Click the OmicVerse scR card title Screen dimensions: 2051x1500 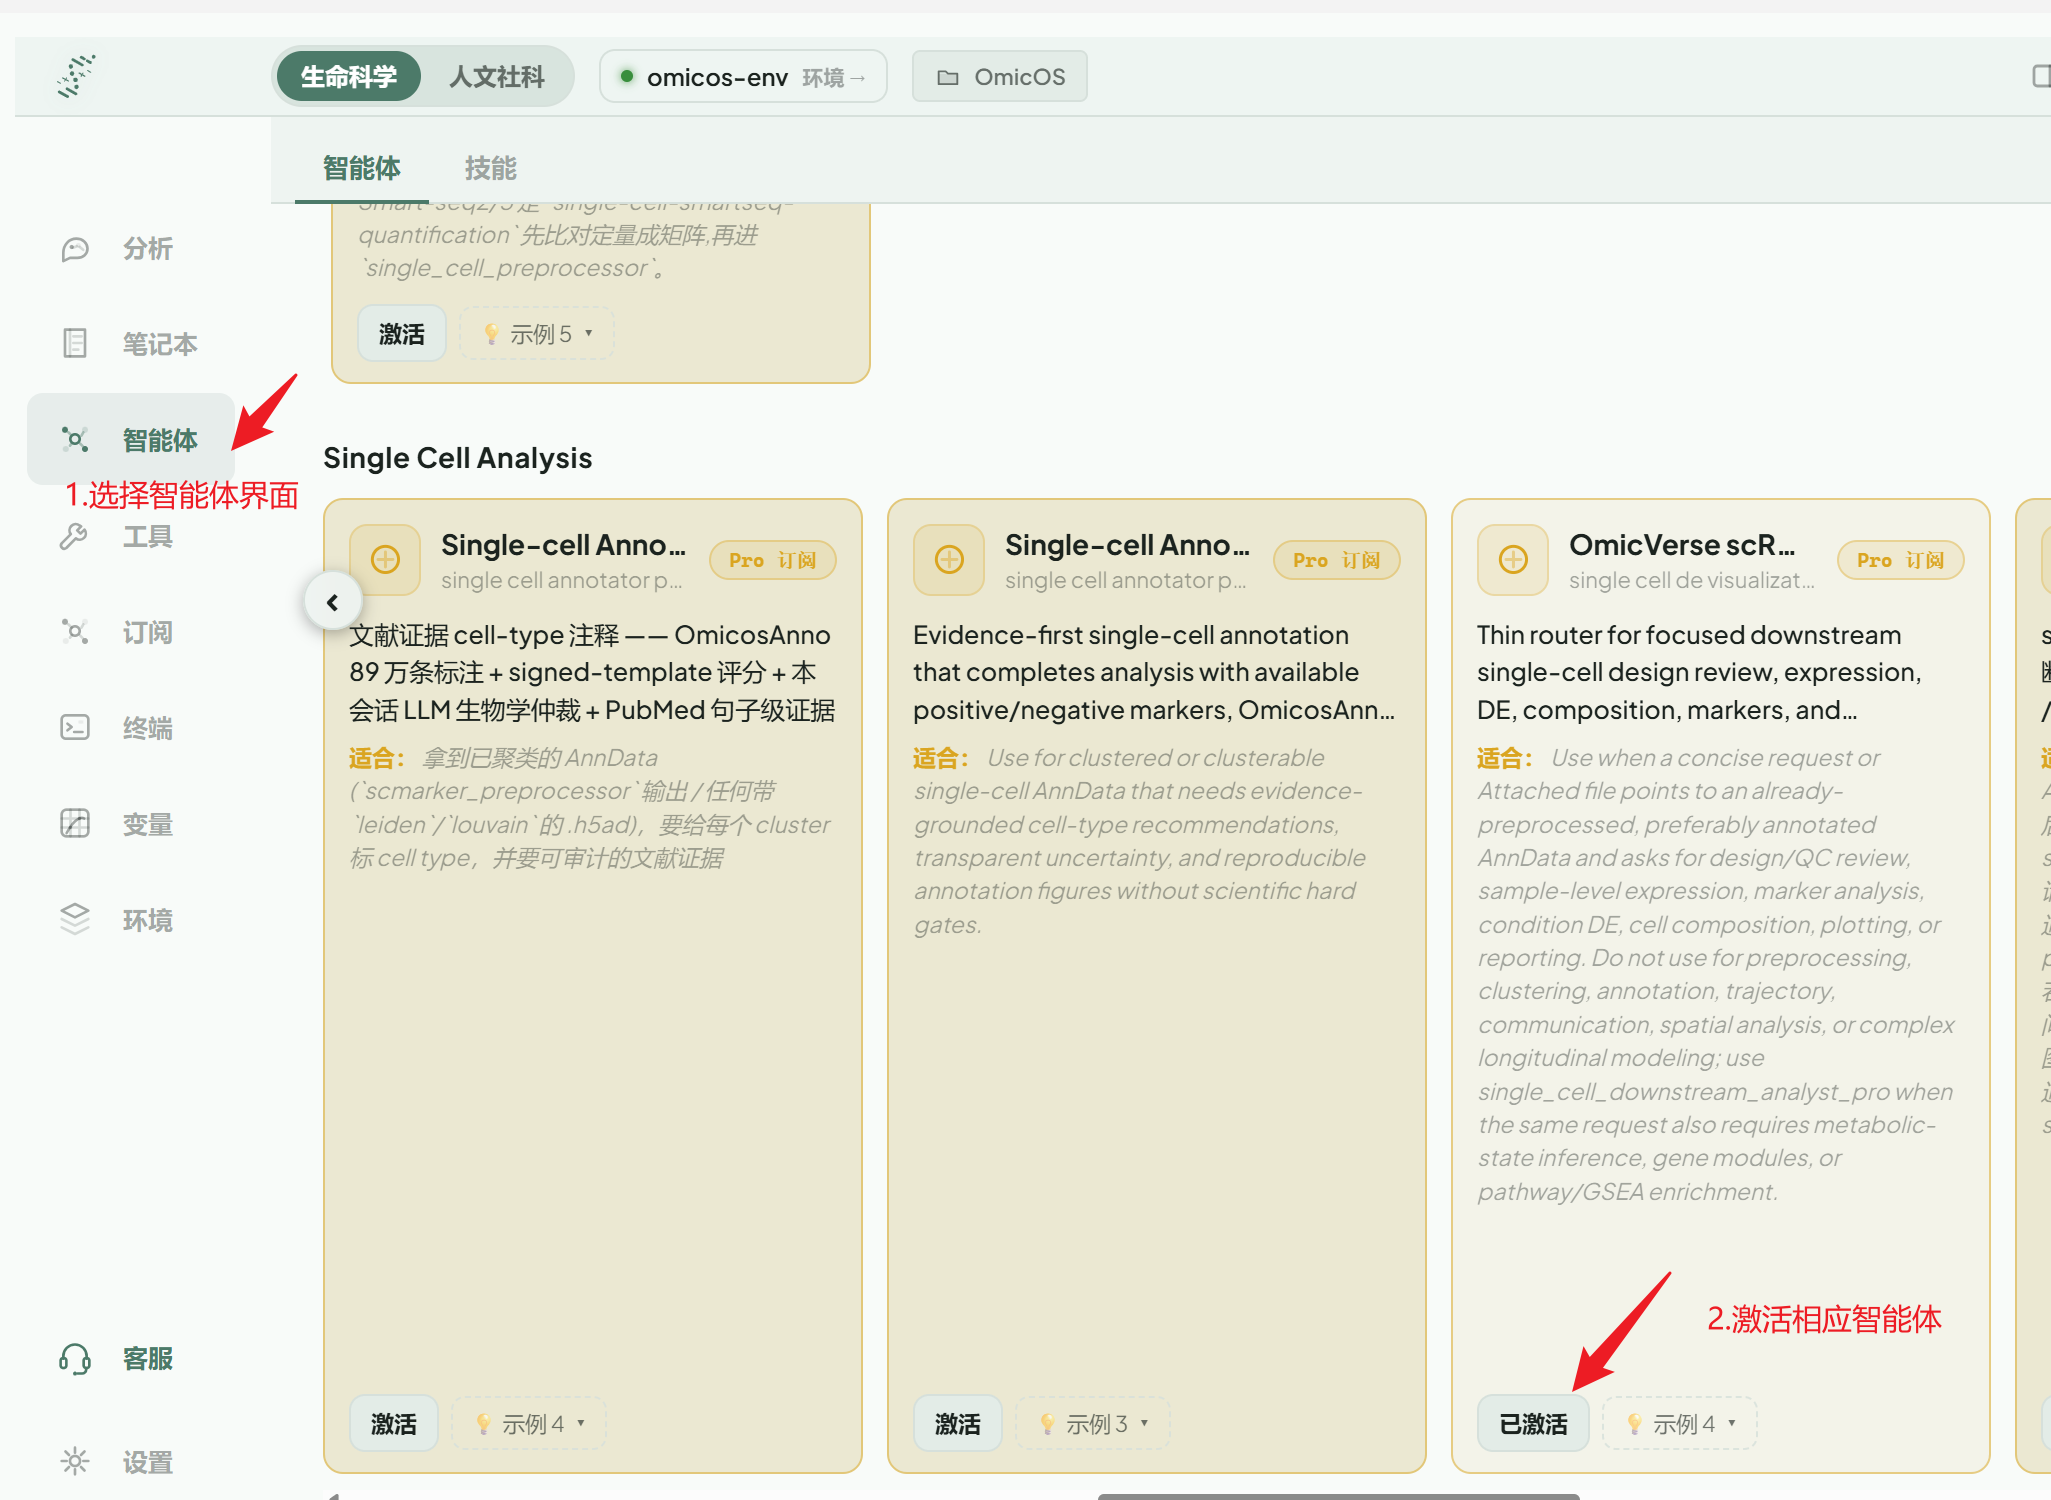tap(1682, 544)
